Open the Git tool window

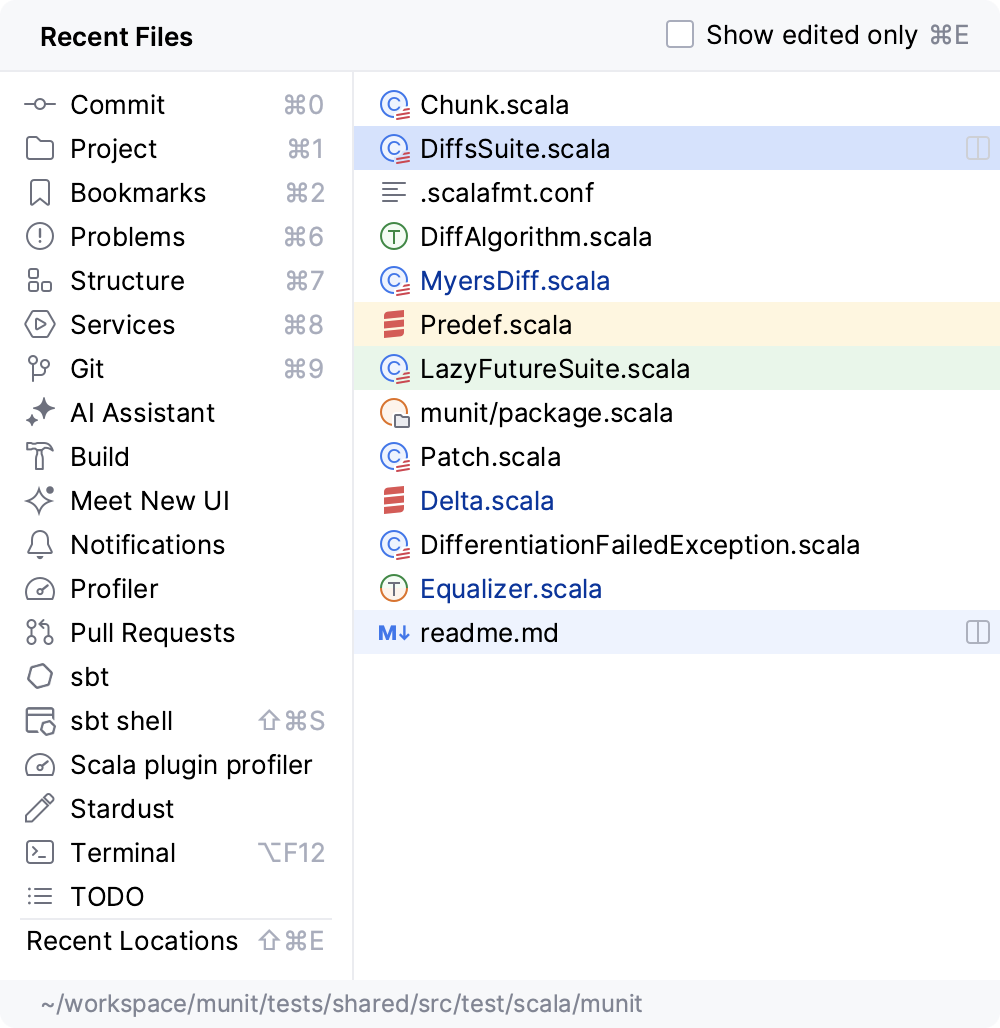[88, 369]
